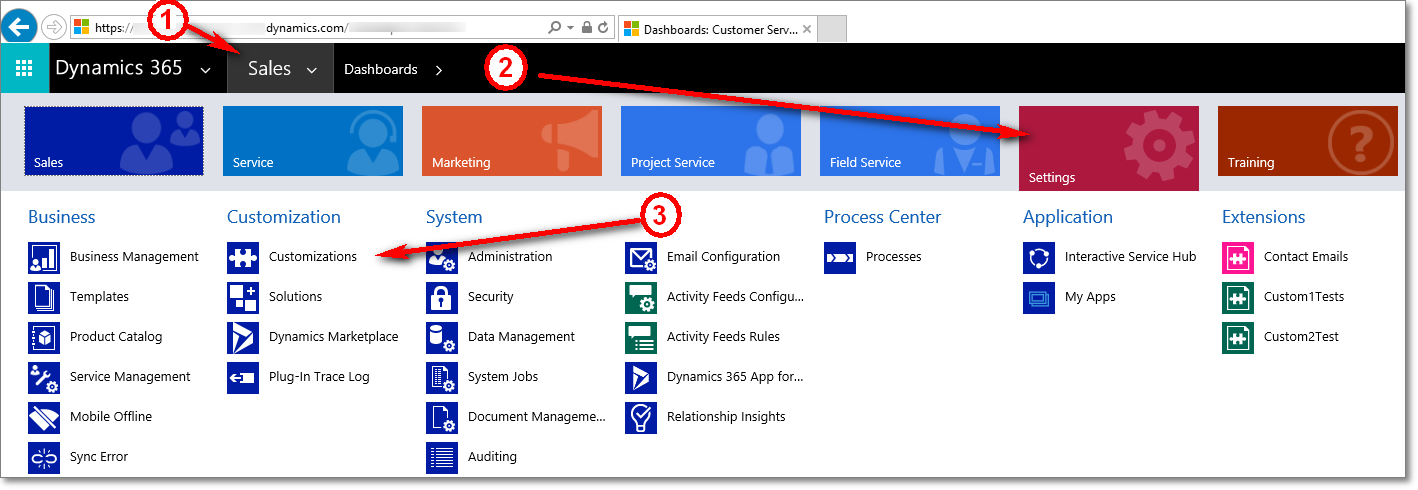Open the My Apps link
The height and width of the screenshot is (490, 1418).
click(x=1090, y=297)
